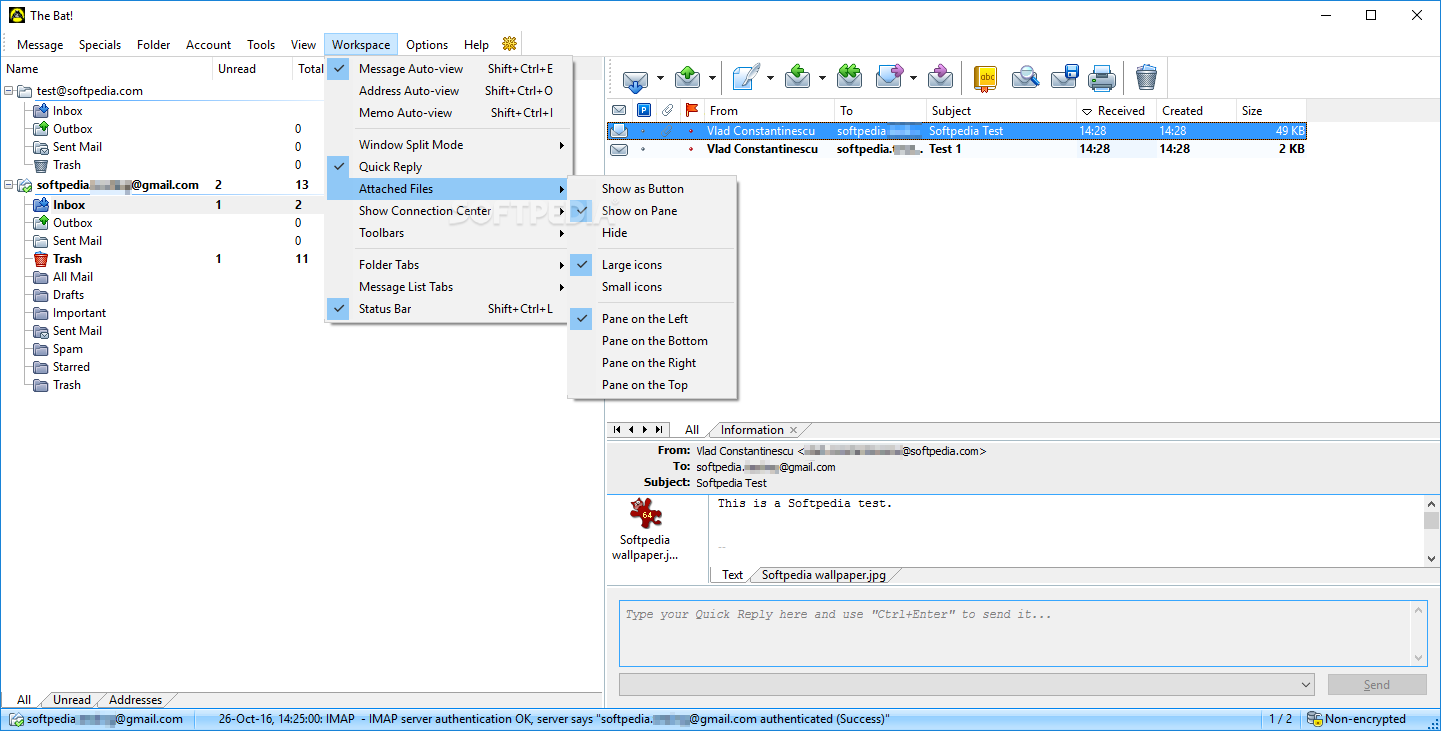1441x731 pixels.
Task: Click the Send button
Action: click(x=1377, y=685)
